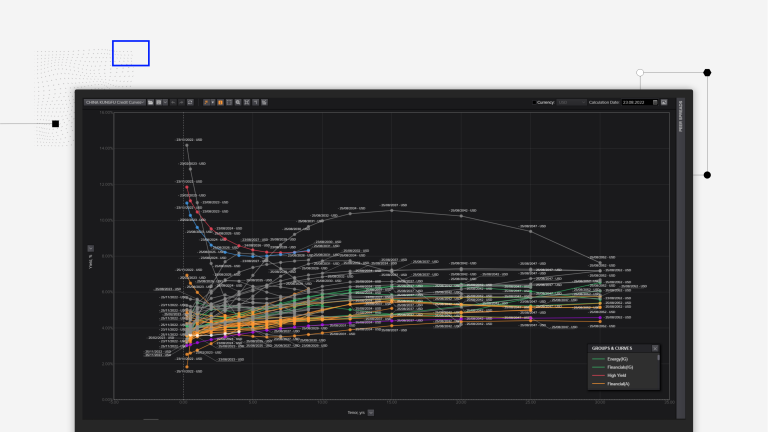
Task: Click the refresh icon in toolbar
Action: click(190, 102)
